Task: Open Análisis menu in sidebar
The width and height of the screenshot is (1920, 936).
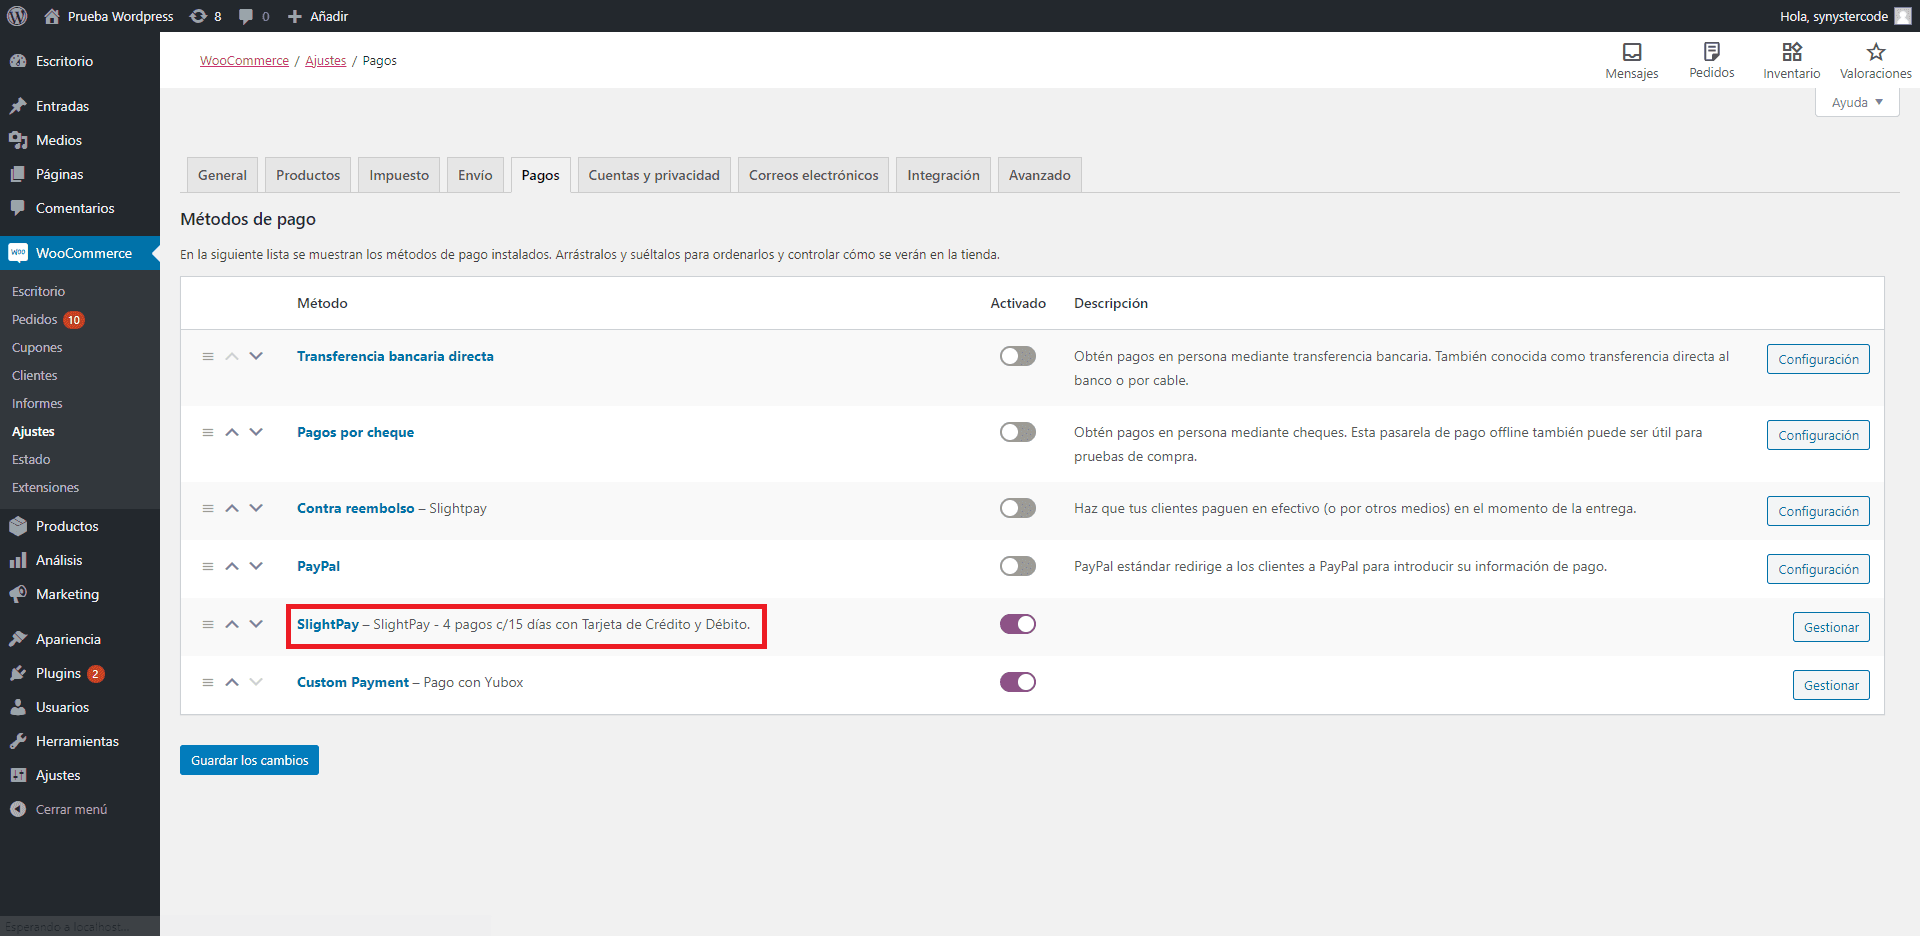Action: pos(80,560)
